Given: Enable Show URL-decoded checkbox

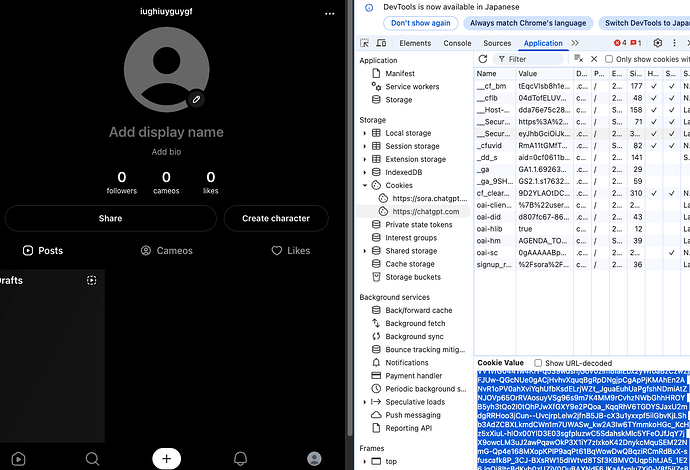Looking at the screenshot, I should [538, 363].
